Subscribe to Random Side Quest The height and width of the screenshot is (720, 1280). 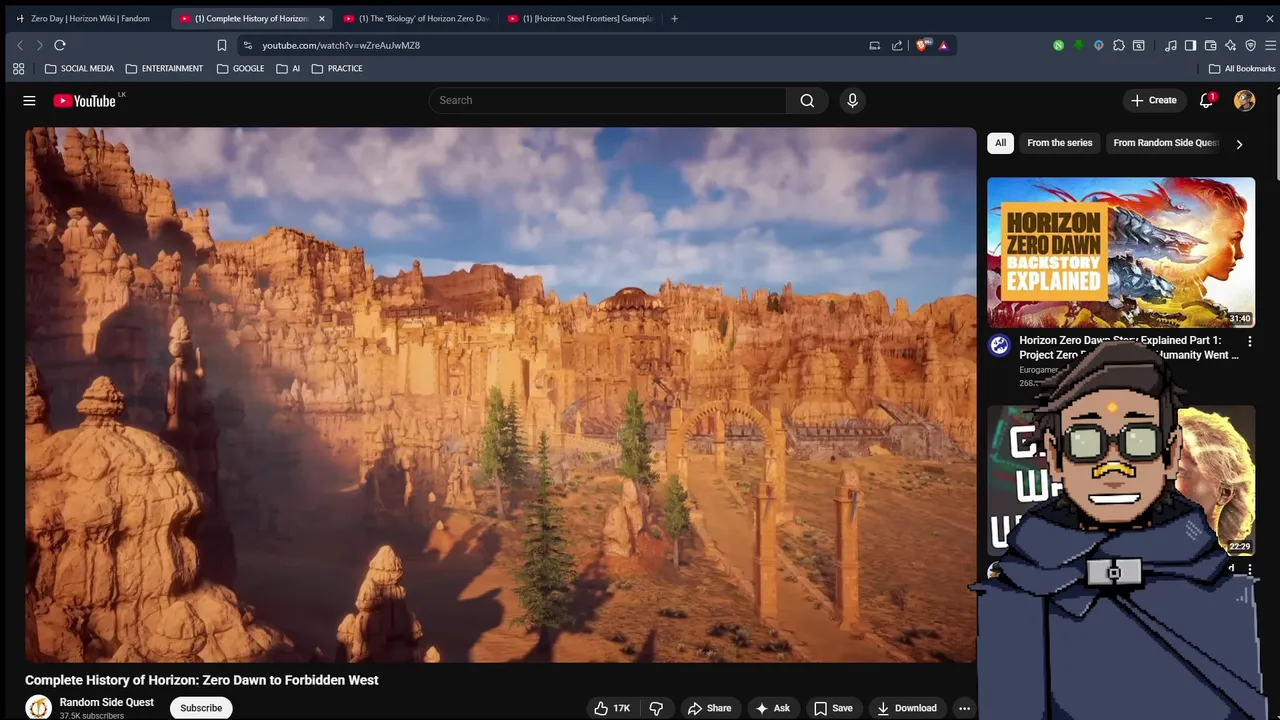(x=201, y=708)
